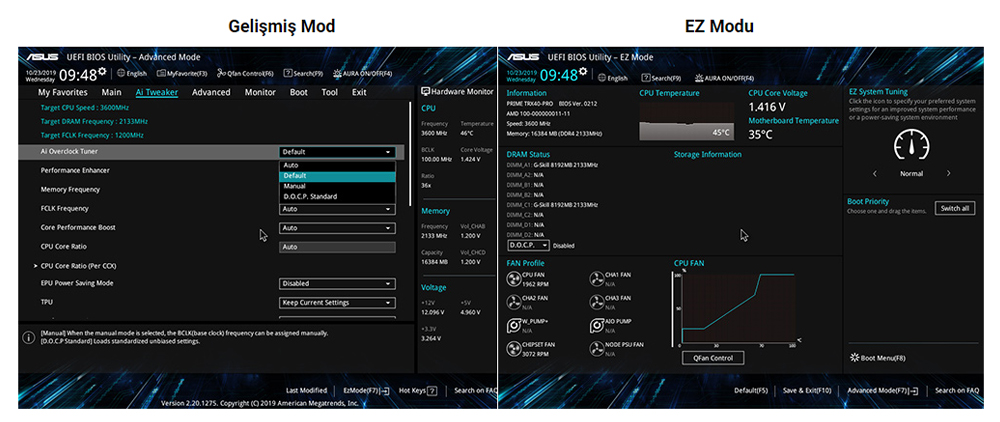Choose Auto in the Ai Overclock Tuner list
1000x422 pixels.
(337, 165)
